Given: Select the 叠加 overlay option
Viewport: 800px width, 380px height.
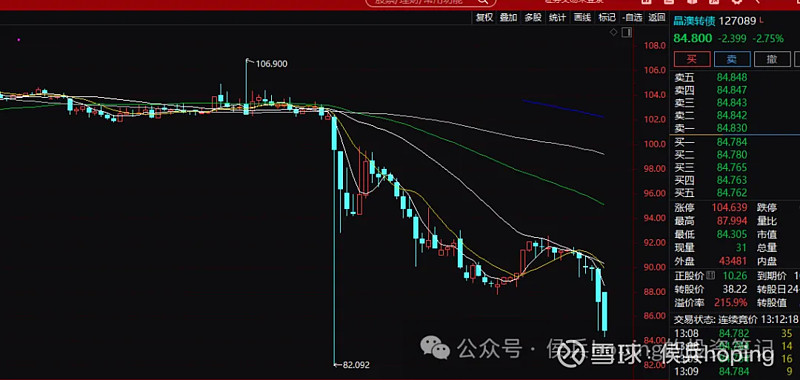Looking at the screenshot, I should coord(509,17).
